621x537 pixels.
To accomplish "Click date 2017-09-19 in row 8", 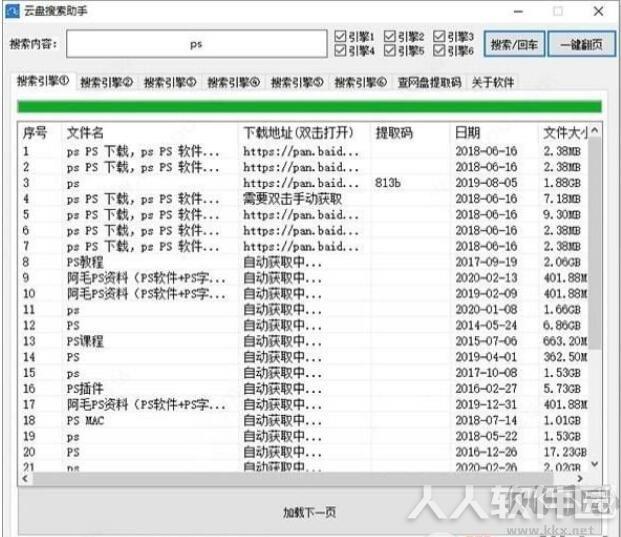I will coord(486,262).
